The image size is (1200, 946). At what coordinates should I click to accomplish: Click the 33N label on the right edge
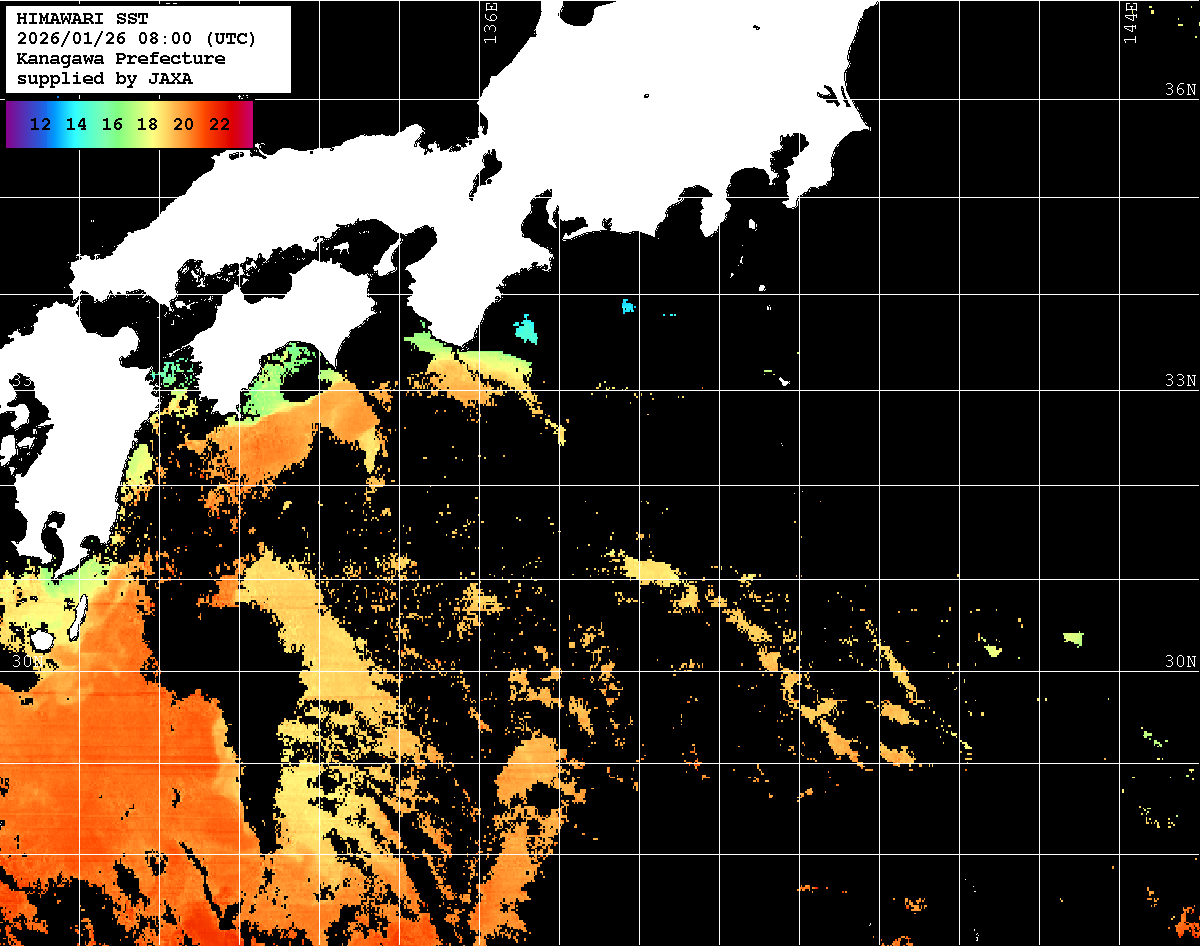pyautogui.click(x=1180, y=381)
